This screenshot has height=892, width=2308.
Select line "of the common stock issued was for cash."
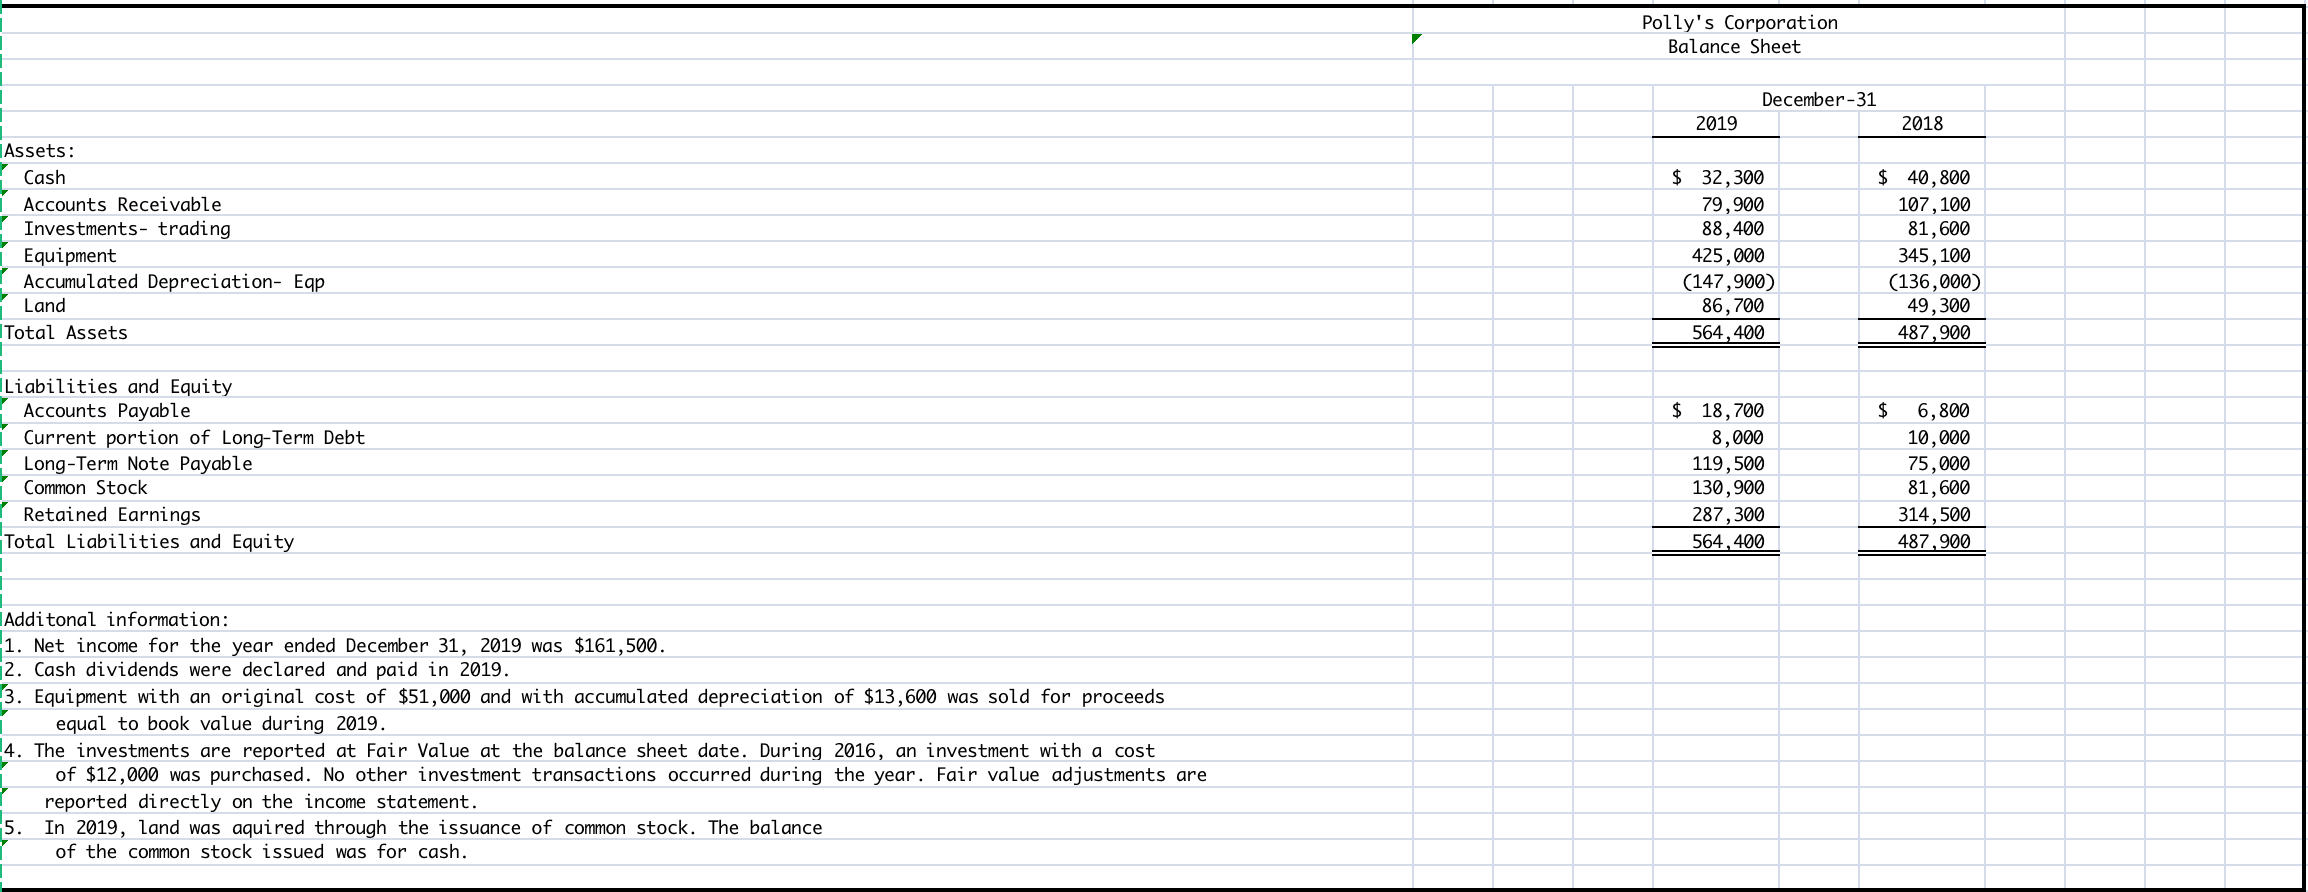pyautogui.click(x=262, y=852)
